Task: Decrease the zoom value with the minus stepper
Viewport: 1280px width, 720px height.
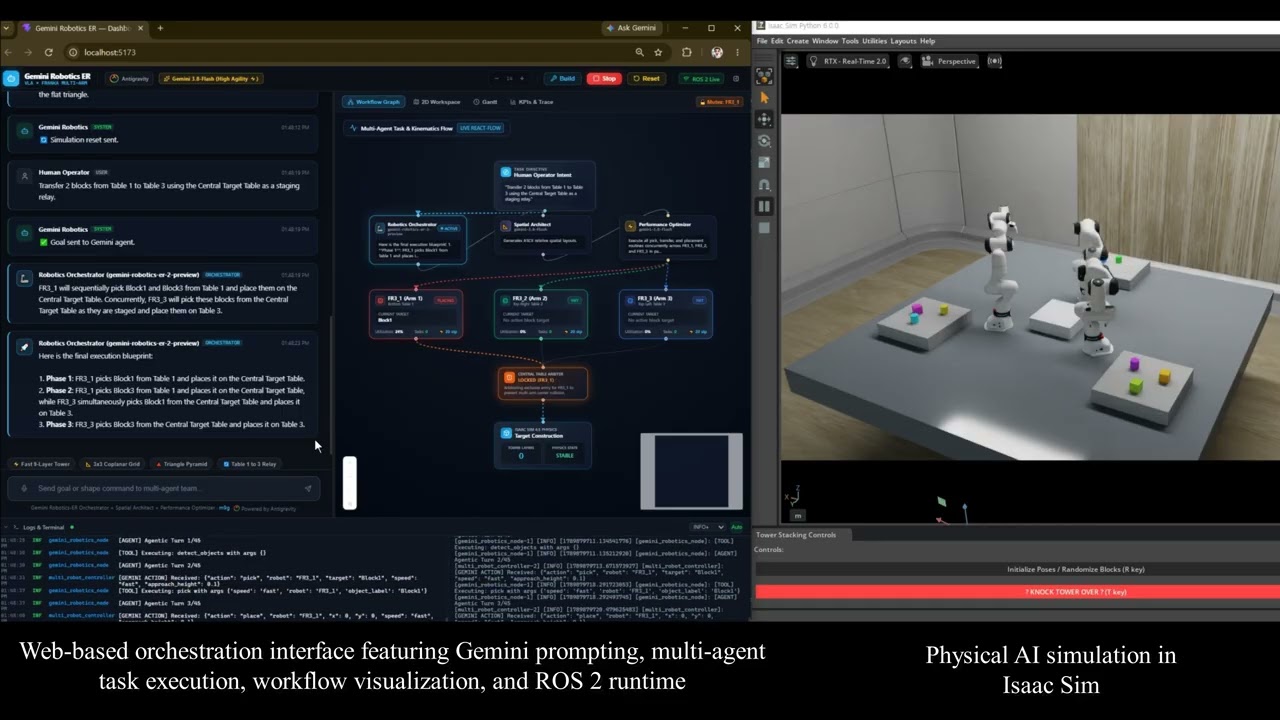Action: coord(496,78)
